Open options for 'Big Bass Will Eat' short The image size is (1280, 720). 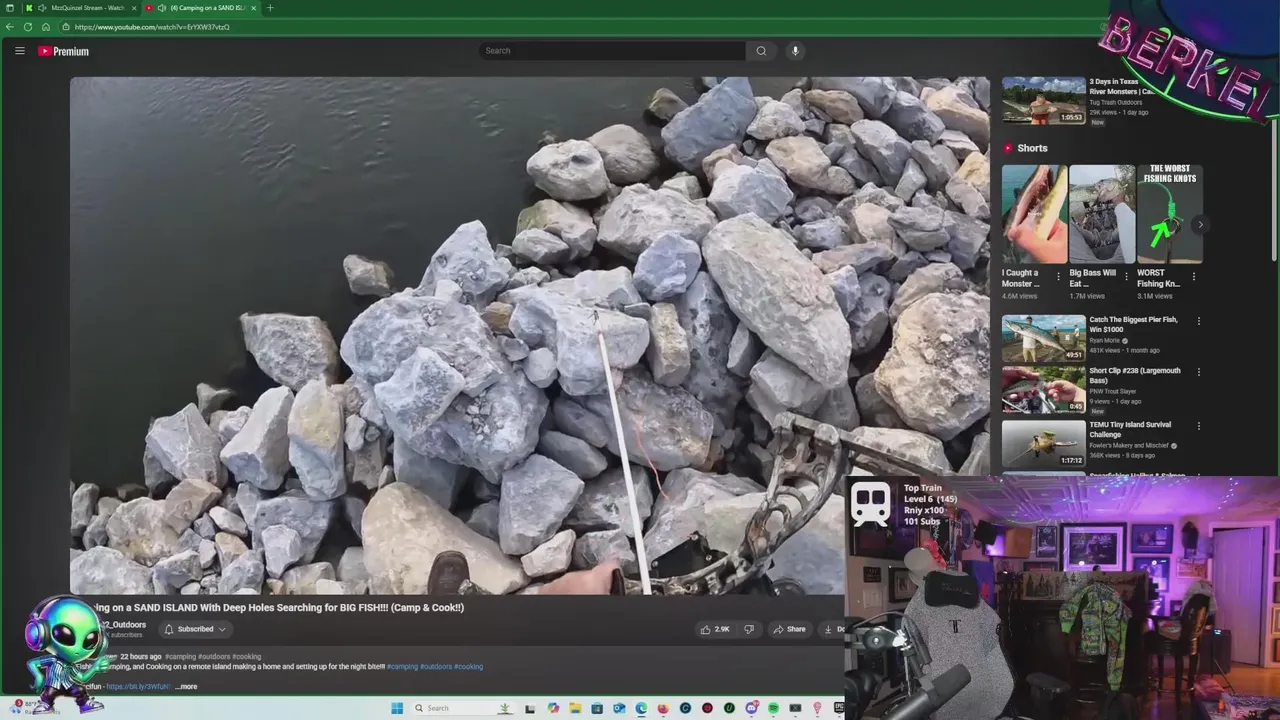[1126, 277]
